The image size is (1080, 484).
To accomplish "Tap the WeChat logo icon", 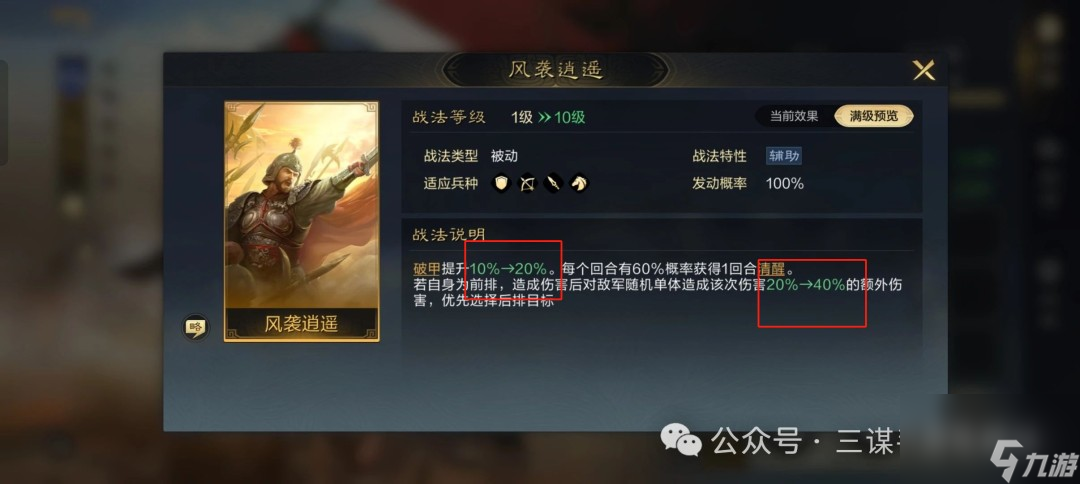I will tap(681, 439).
